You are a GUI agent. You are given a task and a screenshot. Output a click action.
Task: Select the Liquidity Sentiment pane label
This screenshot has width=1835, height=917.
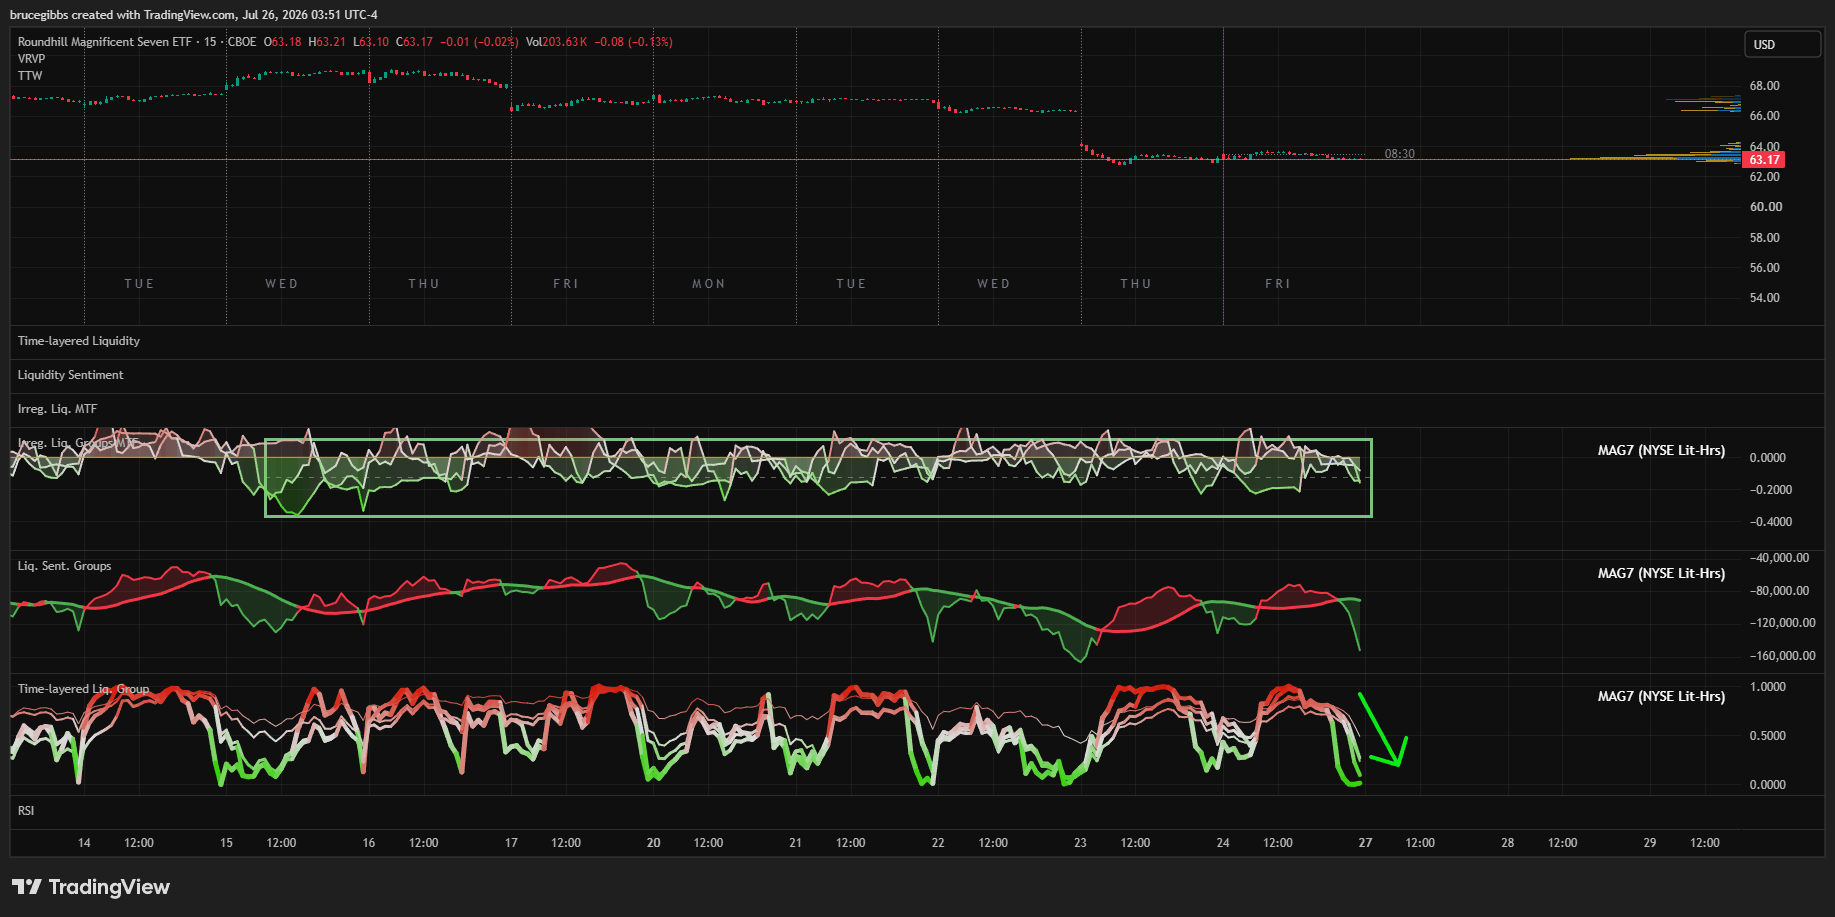click(x=71, y=375)
